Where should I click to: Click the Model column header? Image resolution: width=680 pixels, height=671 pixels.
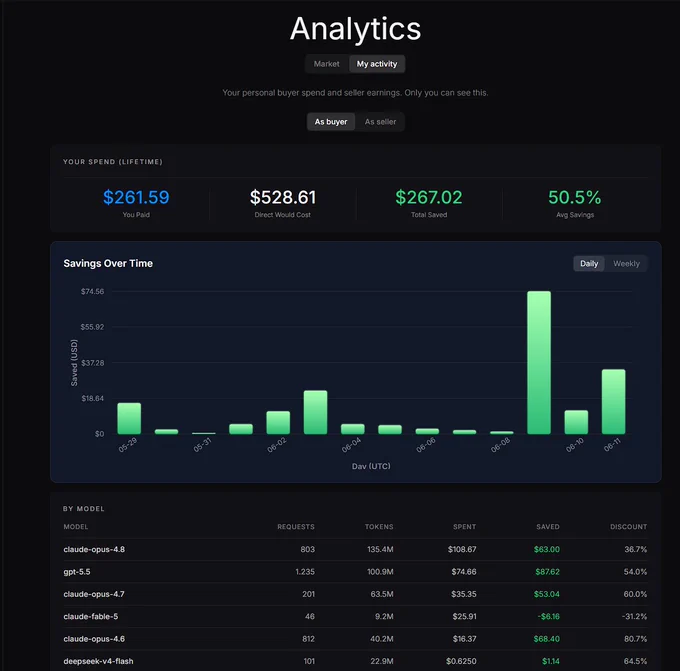tap(76, 527)
